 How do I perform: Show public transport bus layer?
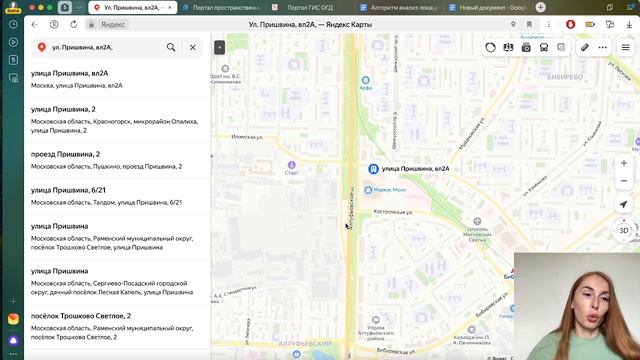click(544, 47)
